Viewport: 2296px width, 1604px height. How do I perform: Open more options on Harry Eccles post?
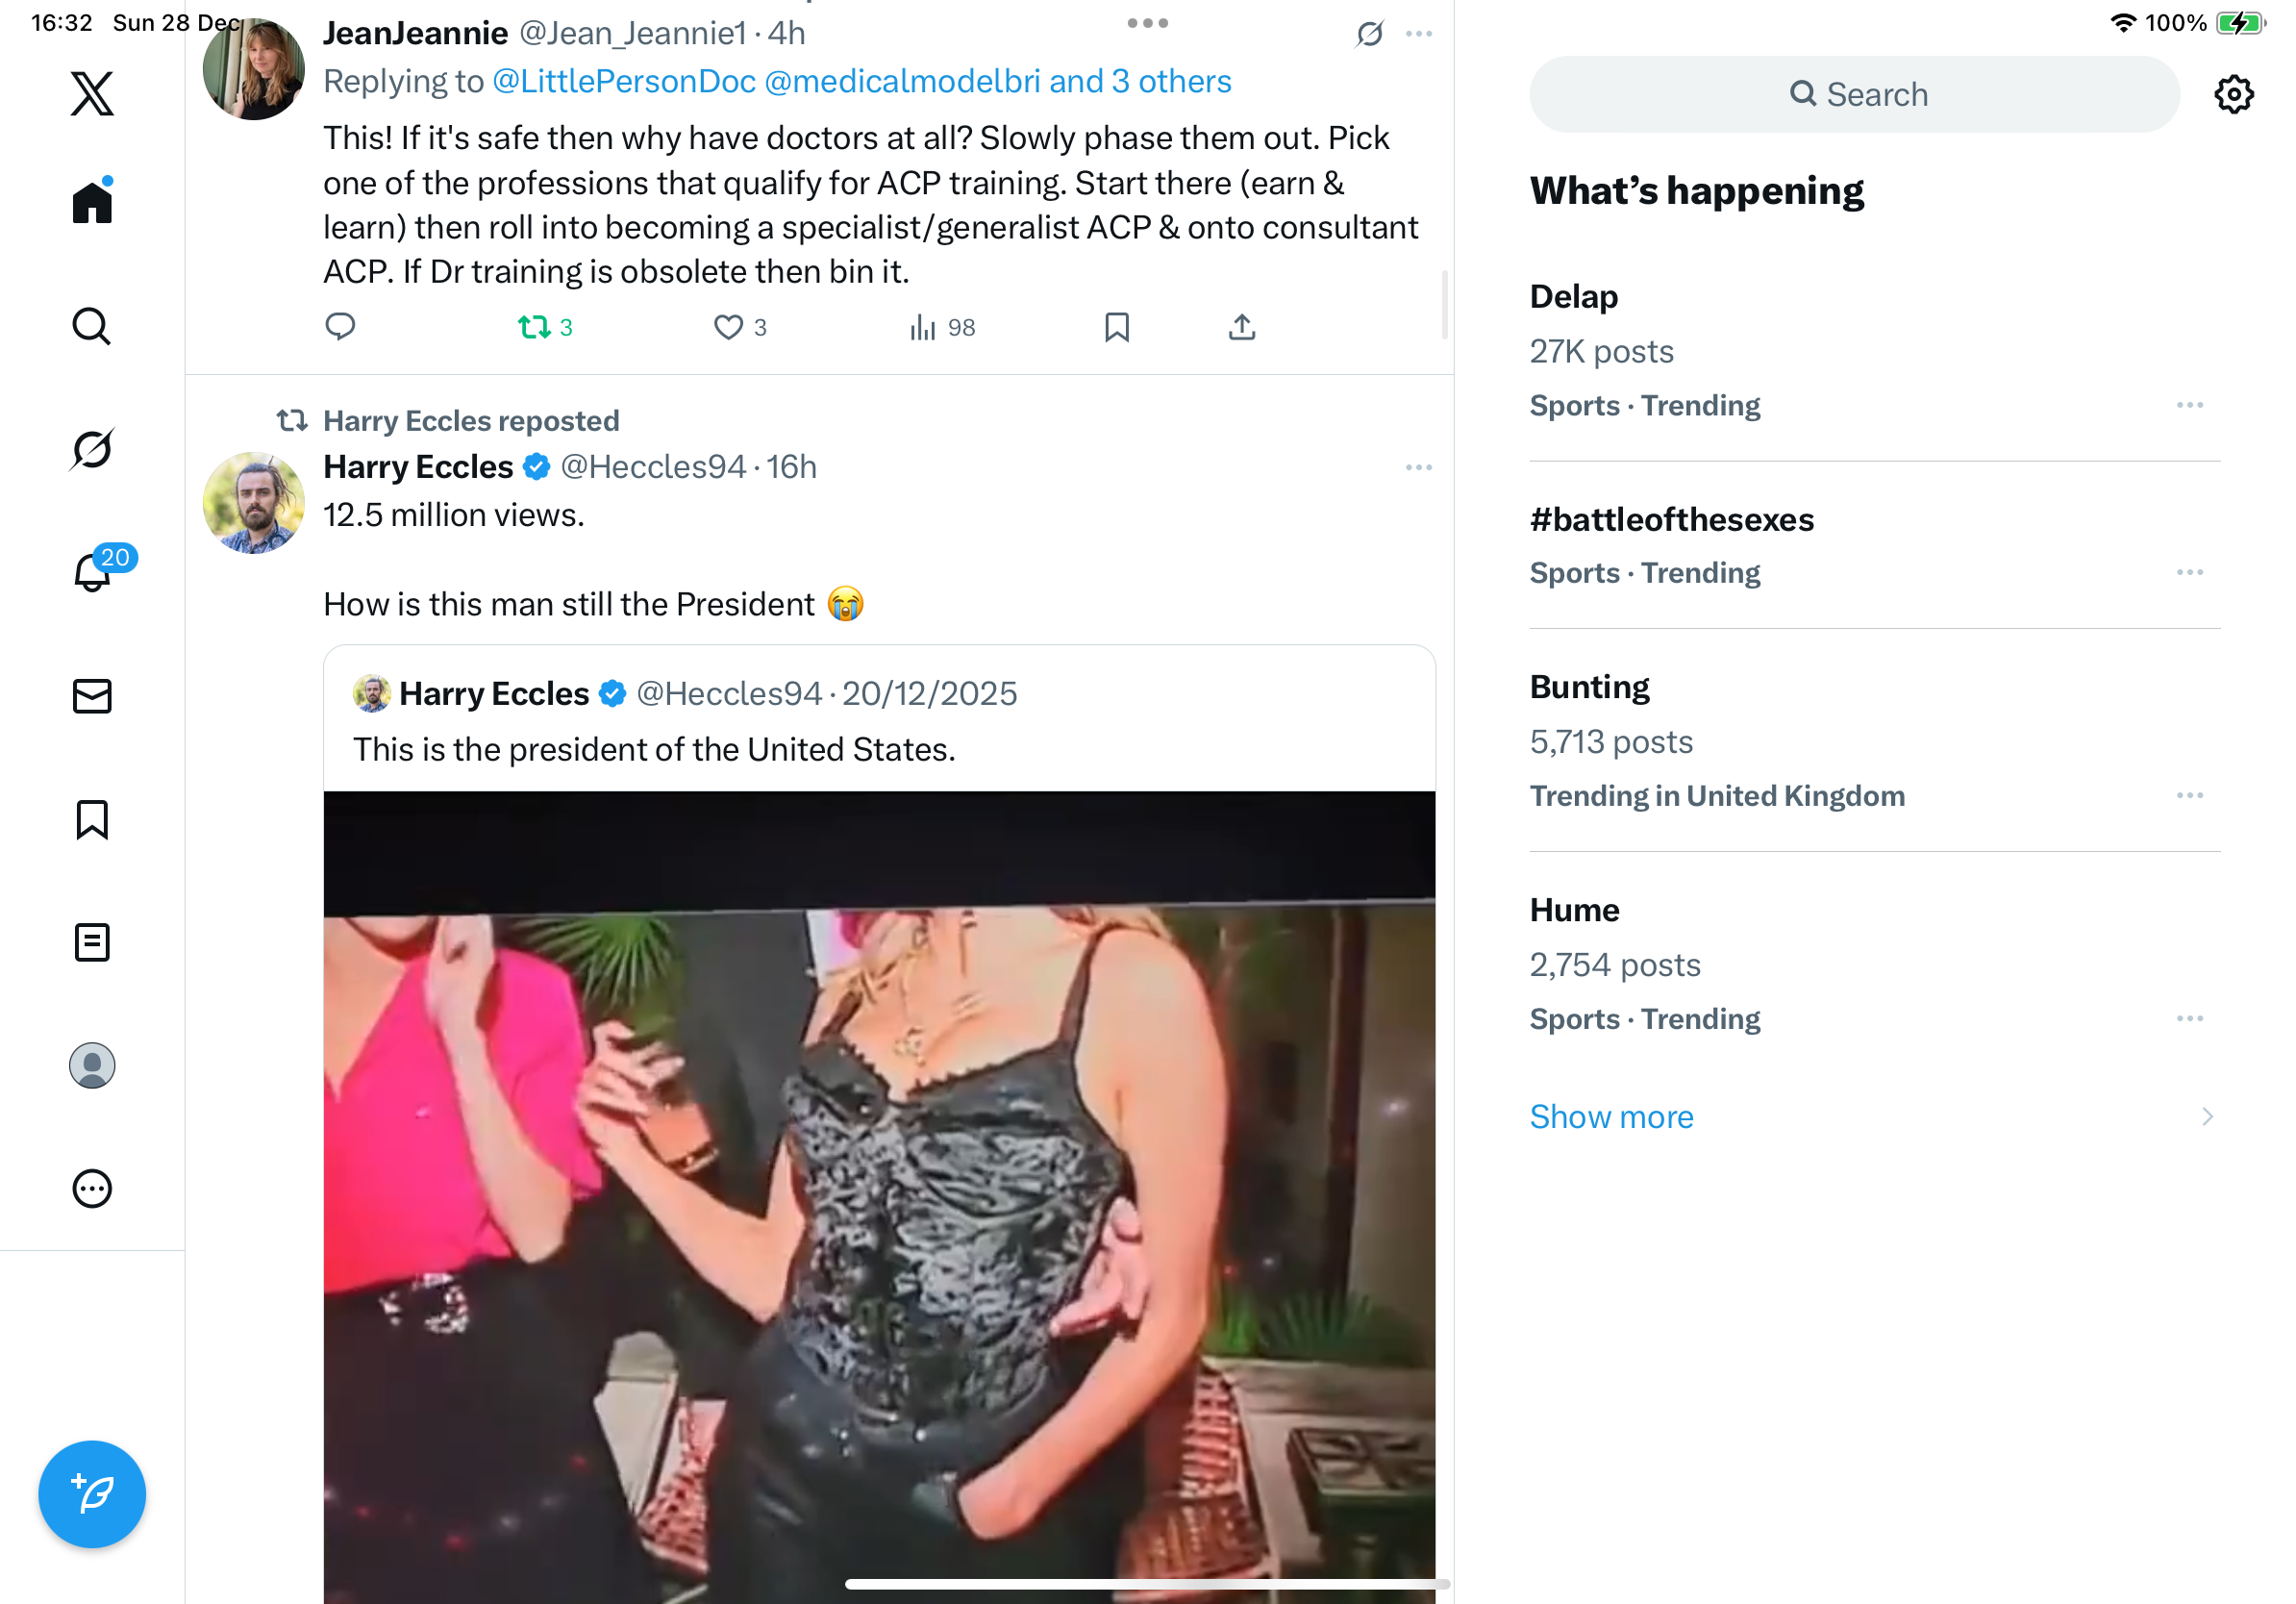coord(1418,468)
